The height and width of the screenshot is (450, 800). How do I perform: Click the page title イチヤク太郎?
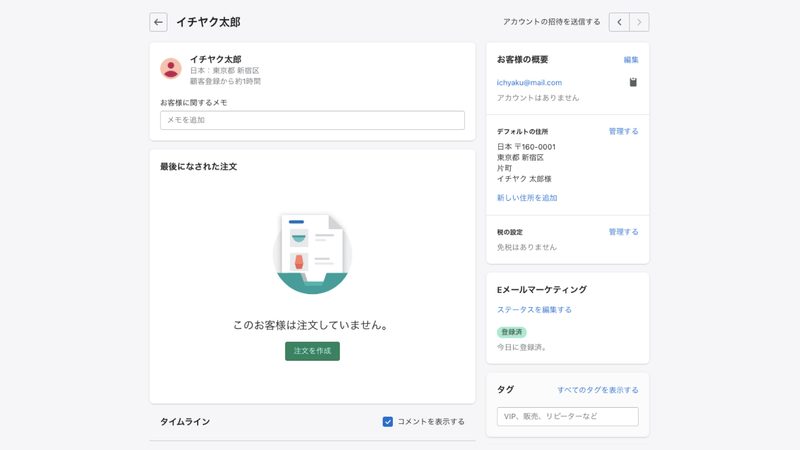pos(208,22)
